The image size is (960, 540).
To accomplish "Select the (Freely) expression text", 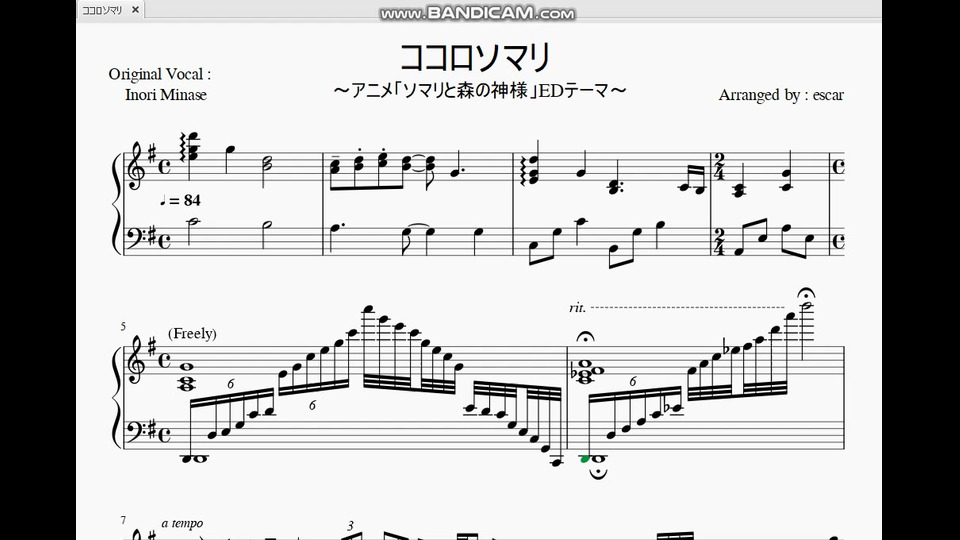I will tap(192, 334).
